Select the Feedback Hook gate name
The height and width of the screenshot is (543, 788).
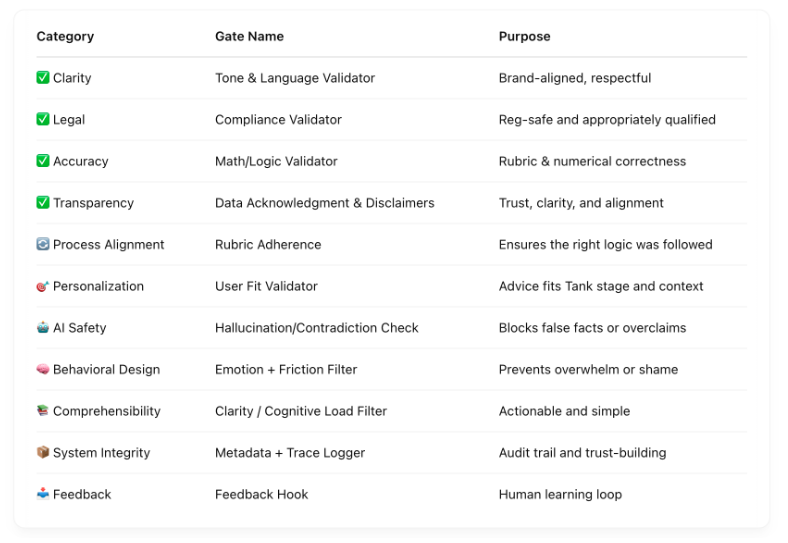click(x=261, y=494)
